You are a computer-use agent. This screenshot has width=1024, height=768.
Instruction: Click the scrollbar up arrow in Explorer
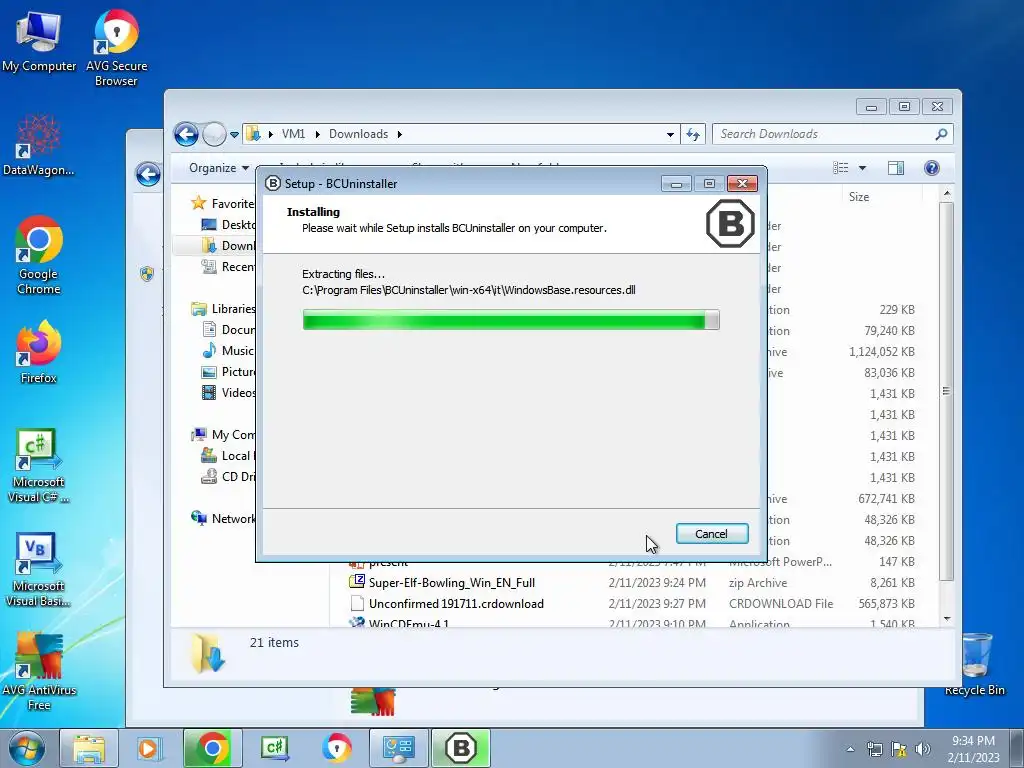(x=947, y=194)
